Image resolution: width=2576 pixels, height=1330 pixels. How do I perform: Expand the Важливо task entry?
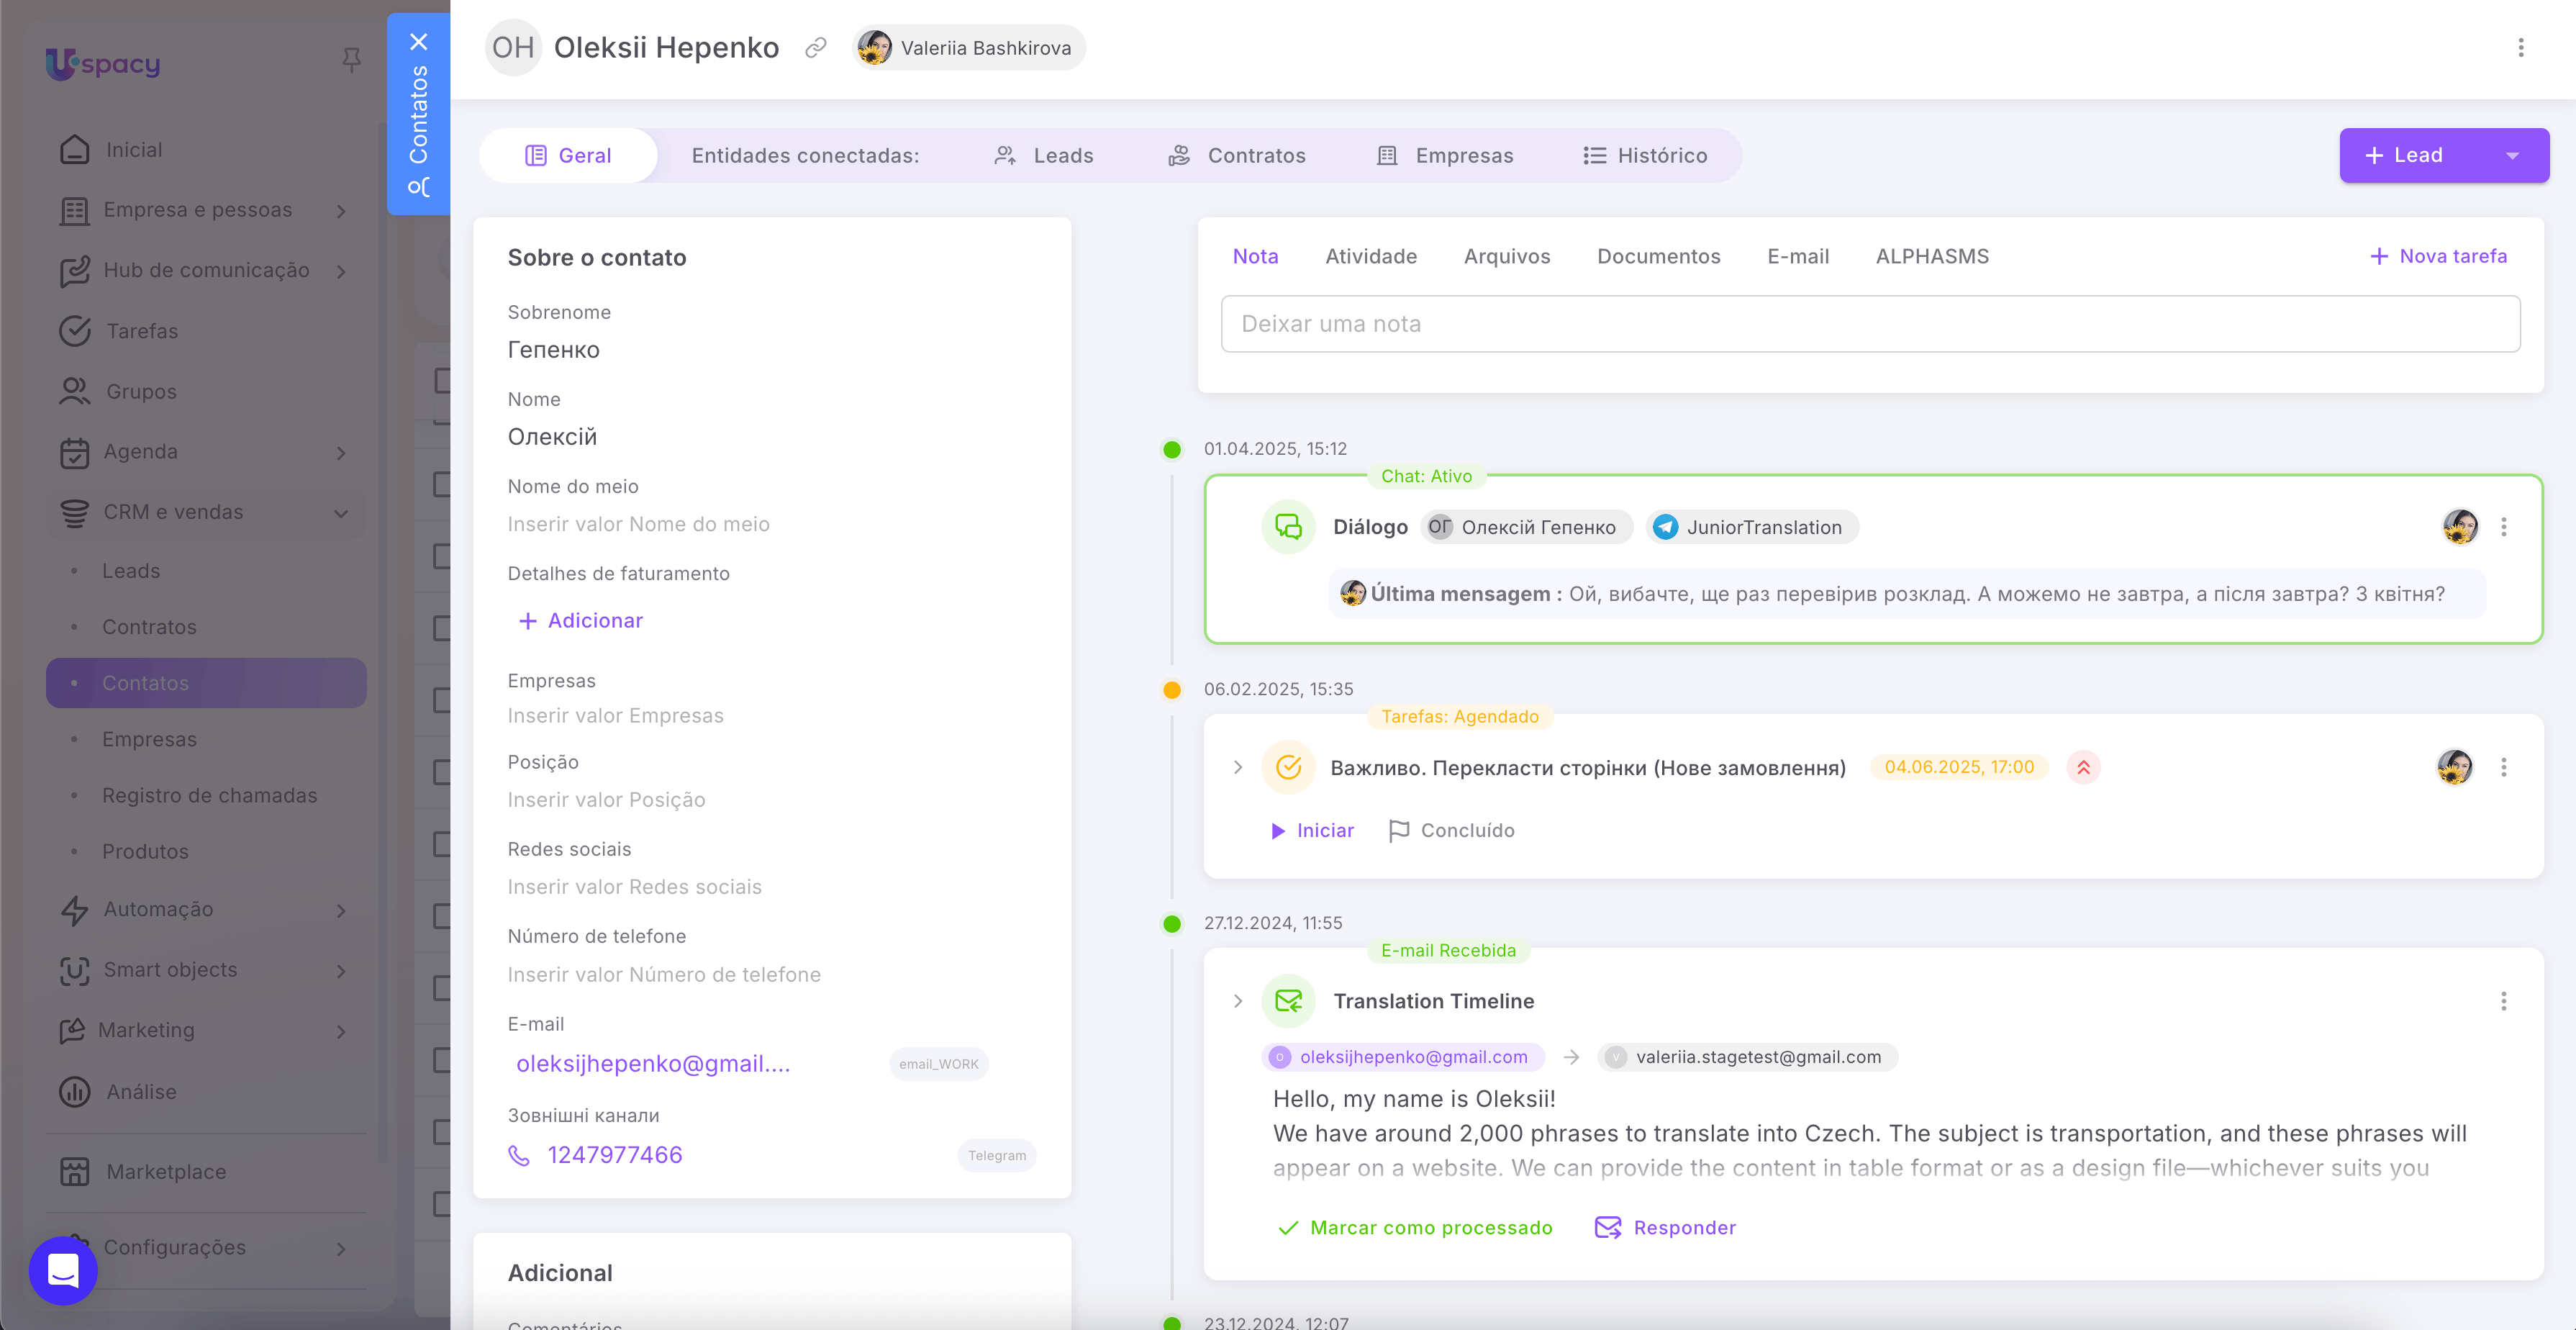[x=1238, y=767]
